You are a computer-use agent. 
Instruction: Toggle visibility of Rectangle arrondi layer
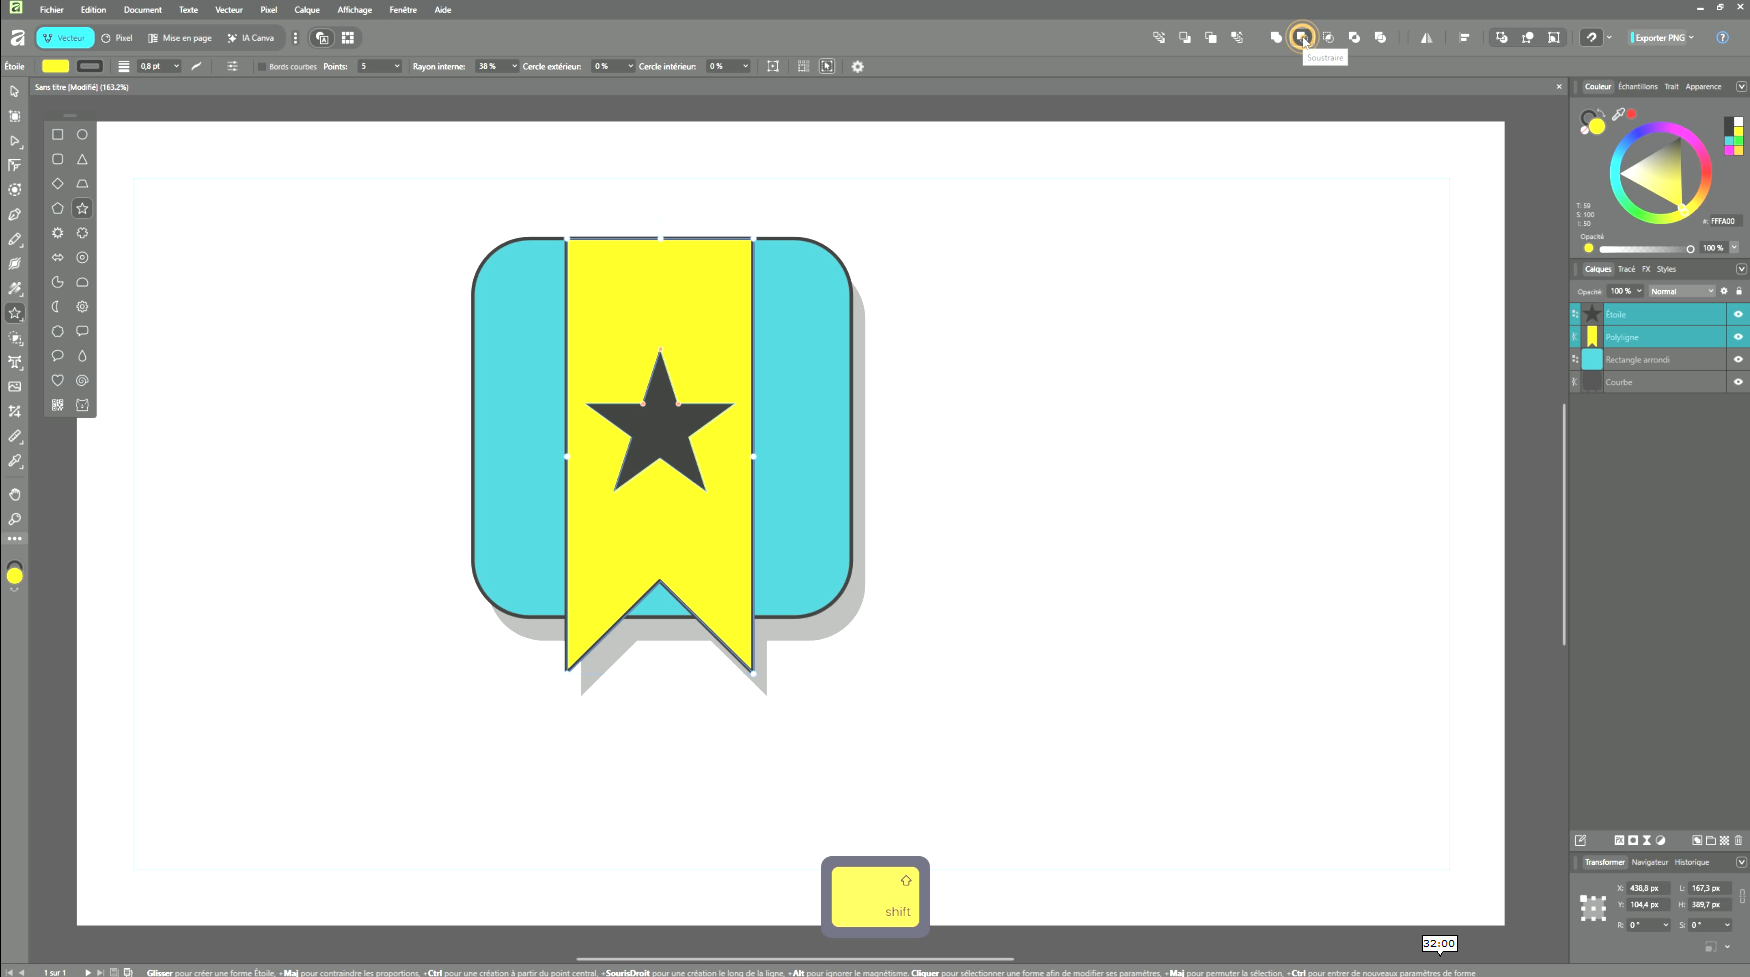[x=1738, y=360]
